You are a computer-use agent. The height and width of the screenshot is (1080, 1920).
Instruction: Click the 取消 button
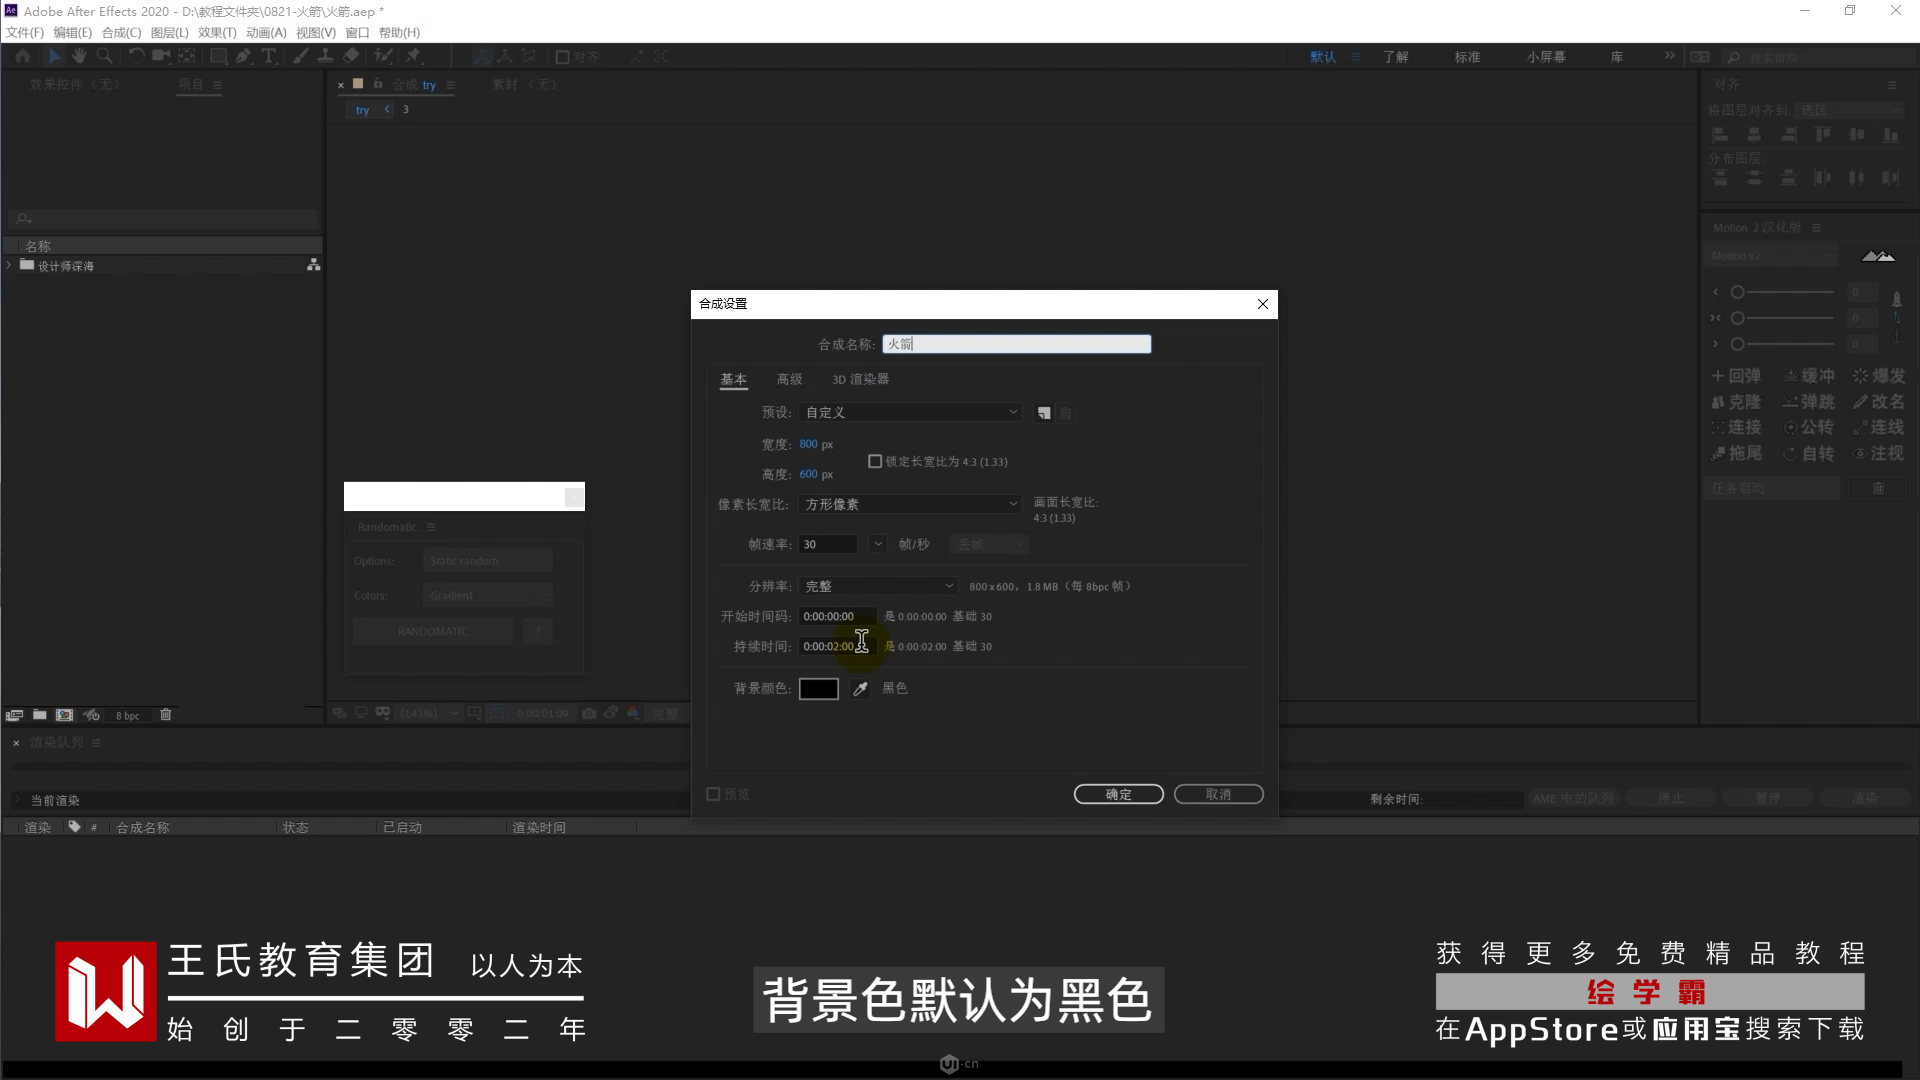coord(1218,795)
